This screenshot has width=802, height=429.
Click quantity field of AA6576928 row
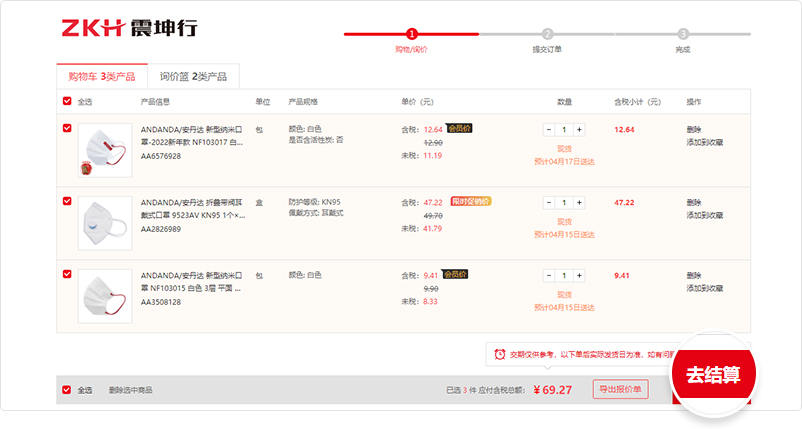point(564,130)
